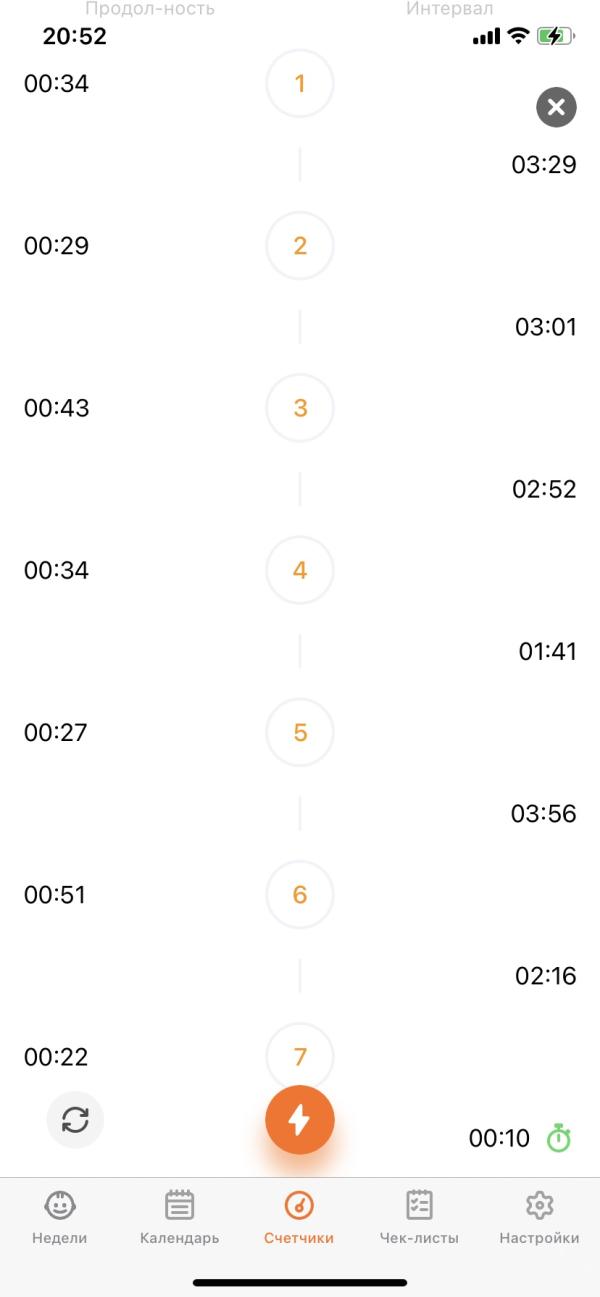The image size is (600, 1297).
Task: Tap the 00:10 running timer readout
Action: pos(499,1138)
